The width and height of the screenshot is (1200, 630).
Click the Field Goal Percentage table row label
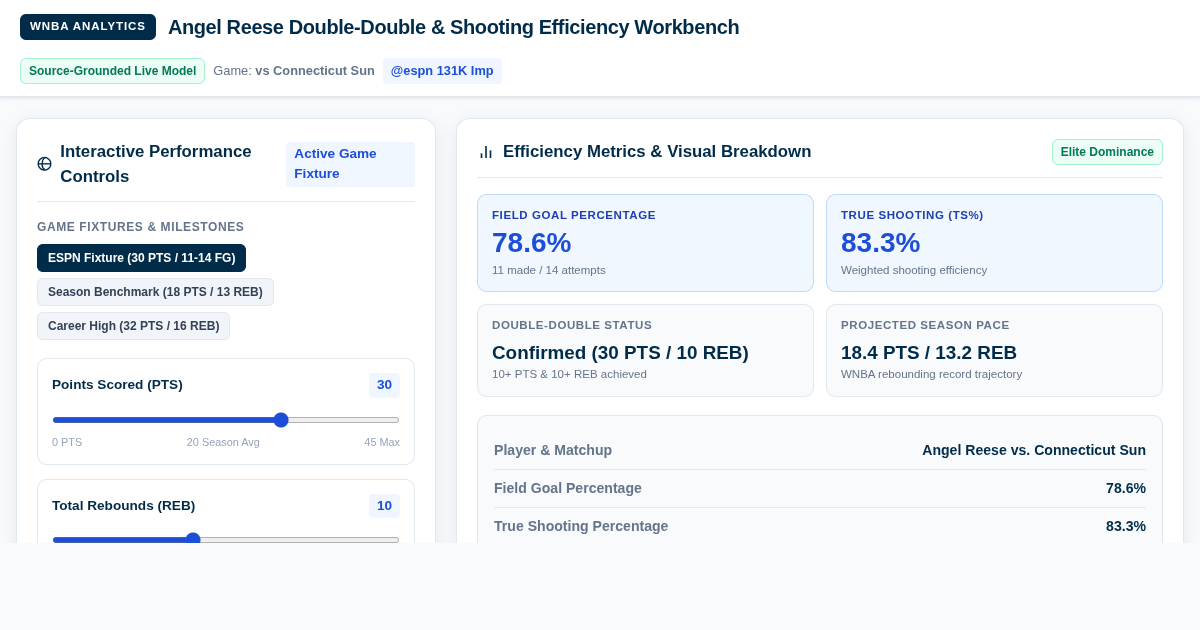(x=568, y=488)
